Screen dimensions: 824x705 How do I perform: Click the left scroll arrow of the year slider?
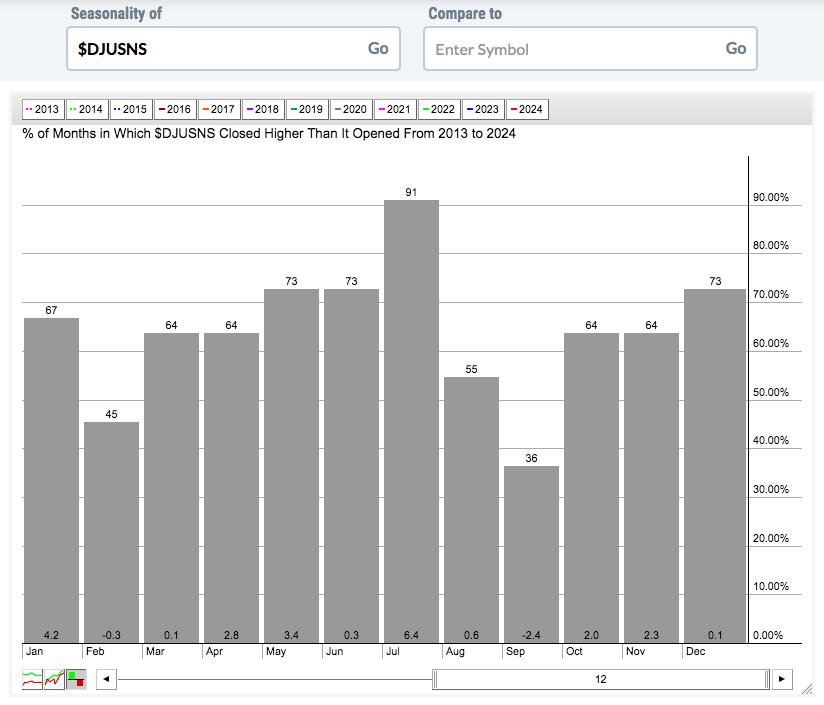106,680
